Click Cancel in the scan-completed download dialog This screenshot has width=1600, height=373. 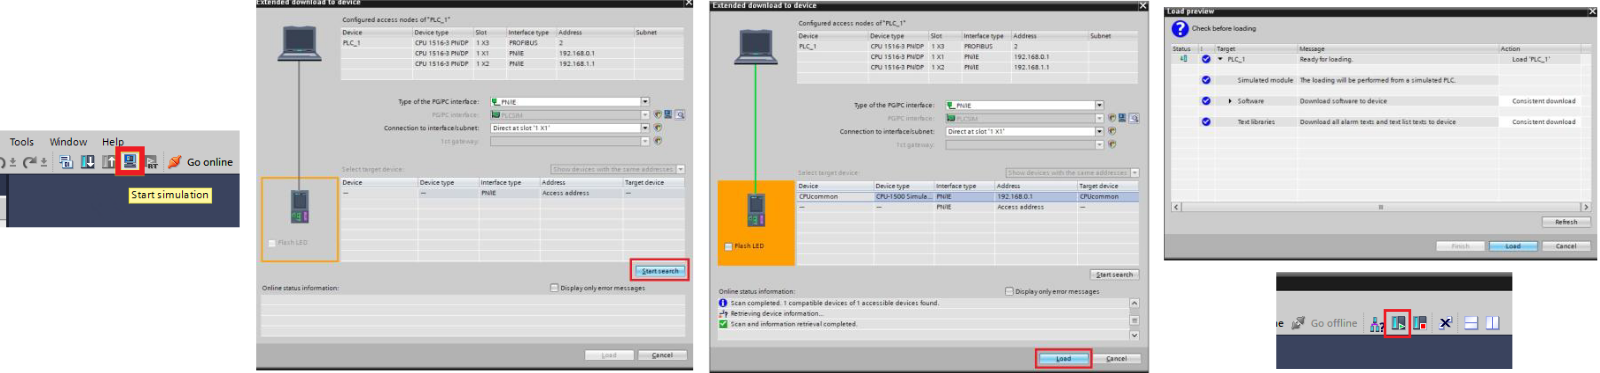(x=1116, y=359)
